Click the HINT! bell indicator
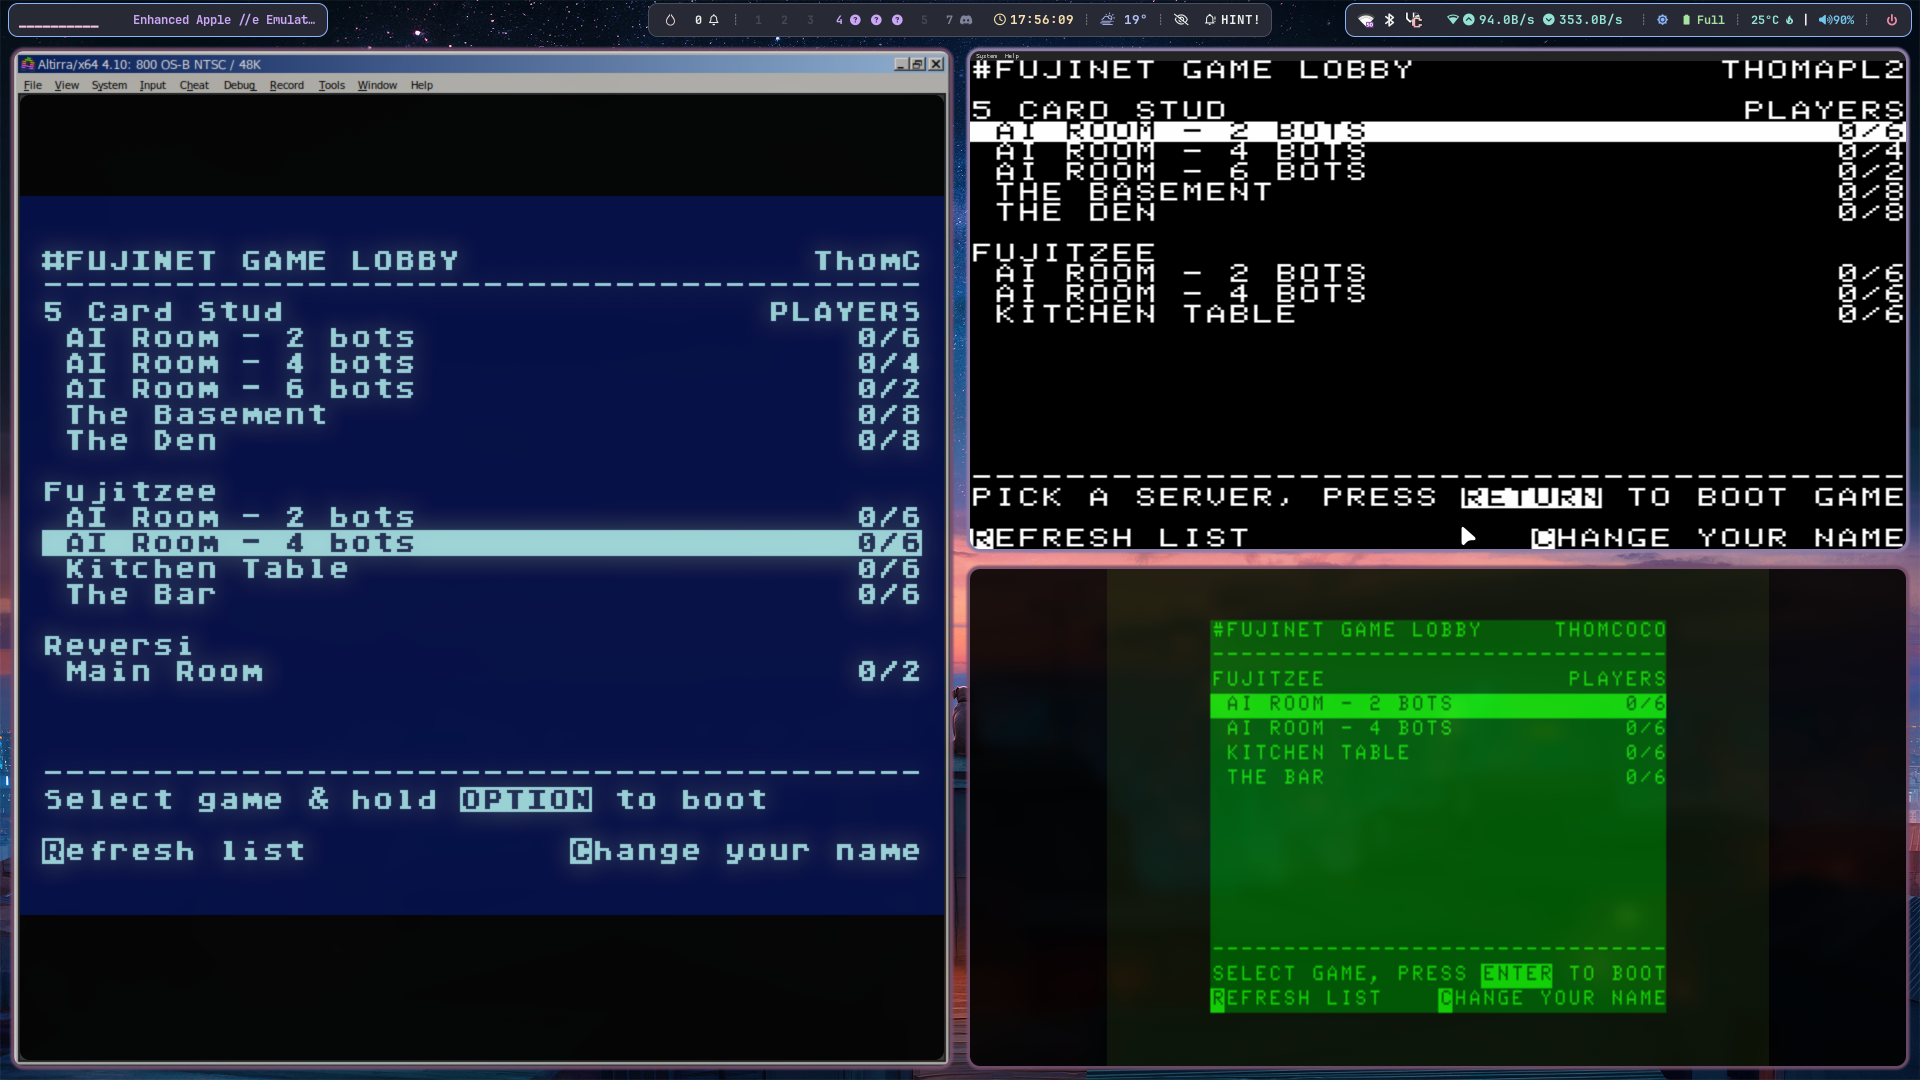The image size is (1920, 1080). click(1232, 20)
